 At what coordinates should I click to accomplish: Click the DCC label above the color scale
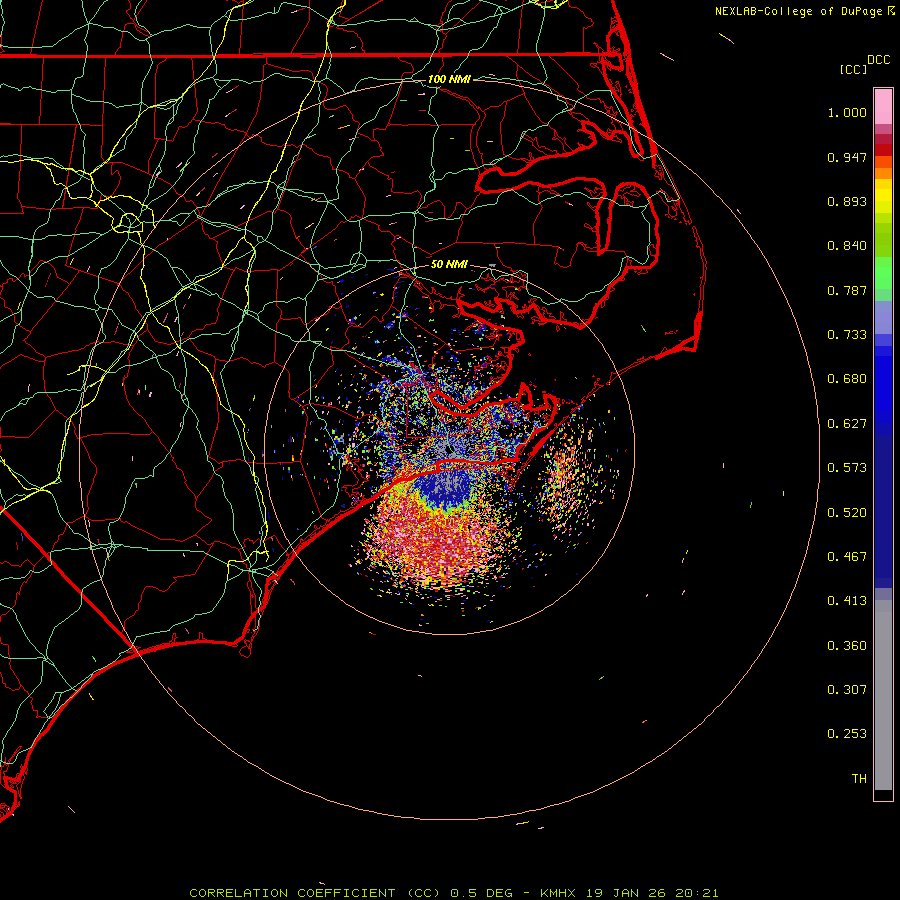878,60
